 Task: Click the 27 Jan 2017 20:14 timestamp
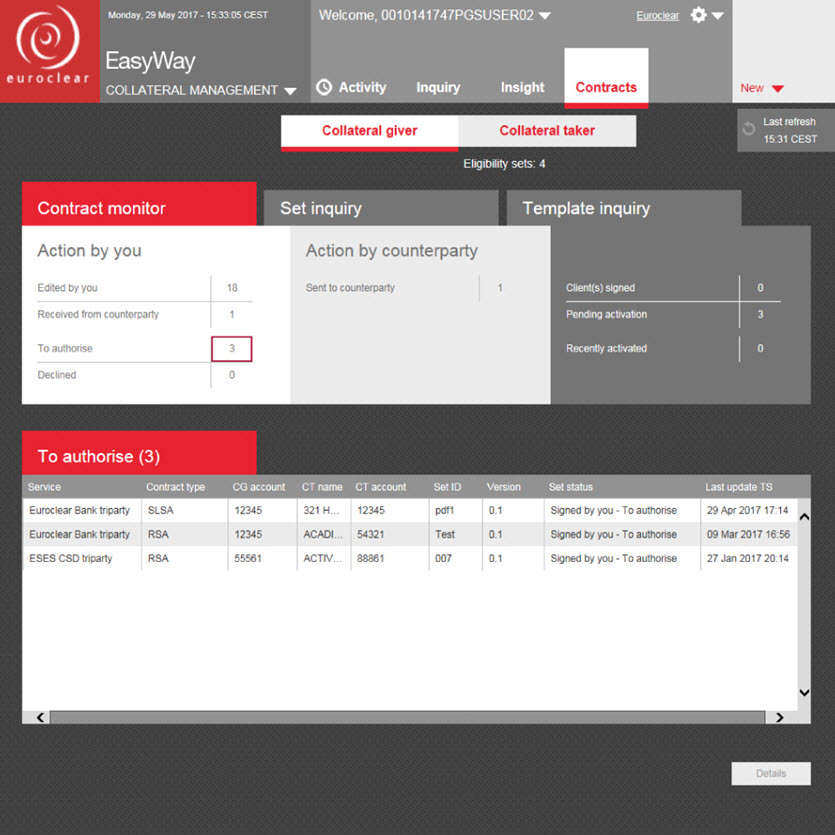tap(748, 558)
